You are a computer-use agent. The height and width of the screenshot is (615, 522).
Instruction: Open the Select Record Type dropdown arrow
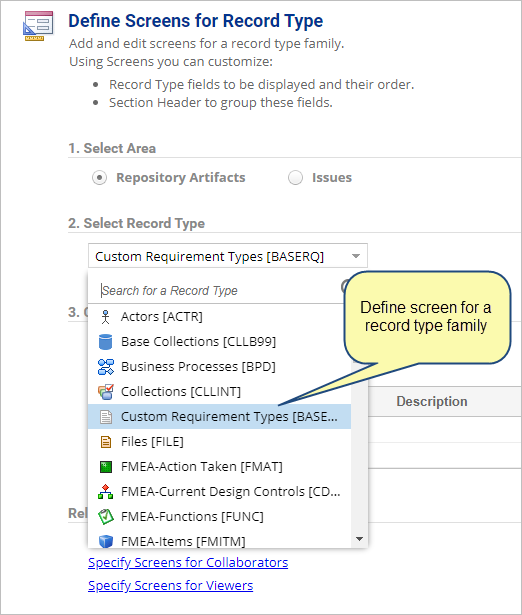point(356,256)
